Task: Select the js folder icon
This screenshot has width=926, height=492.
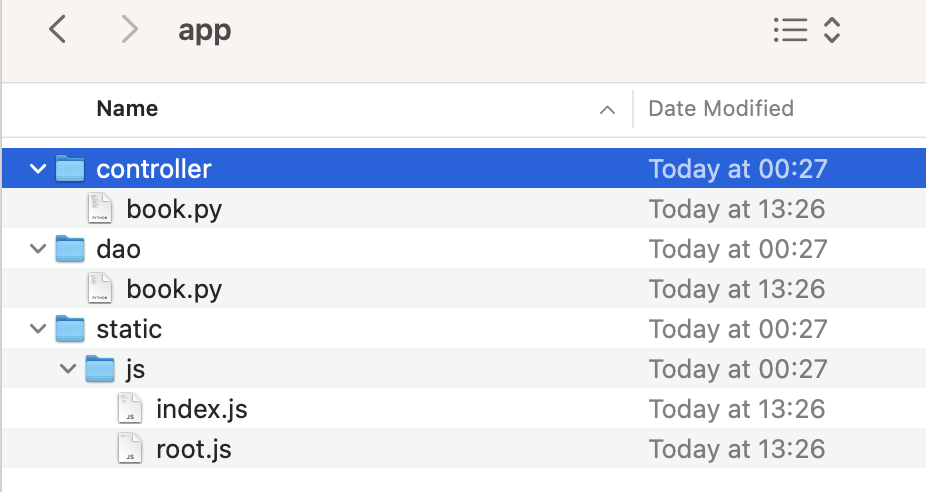Action: pyautogui.click(x=100, y=369)
